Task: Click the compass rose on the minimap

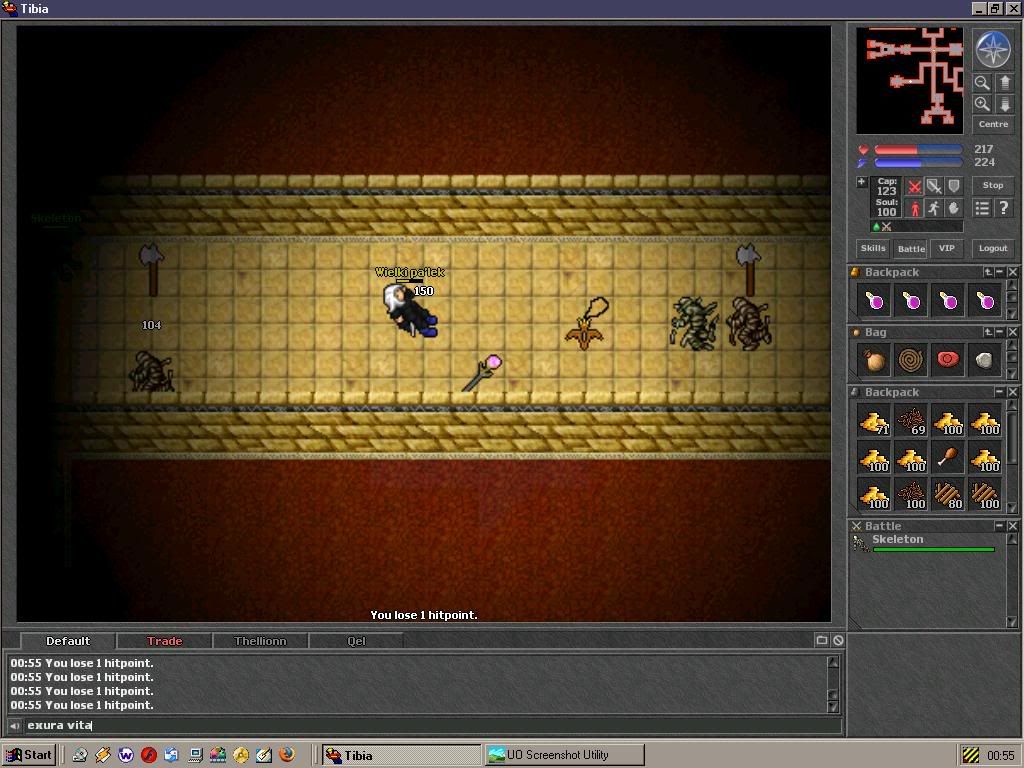Action: tap(993, 50)
